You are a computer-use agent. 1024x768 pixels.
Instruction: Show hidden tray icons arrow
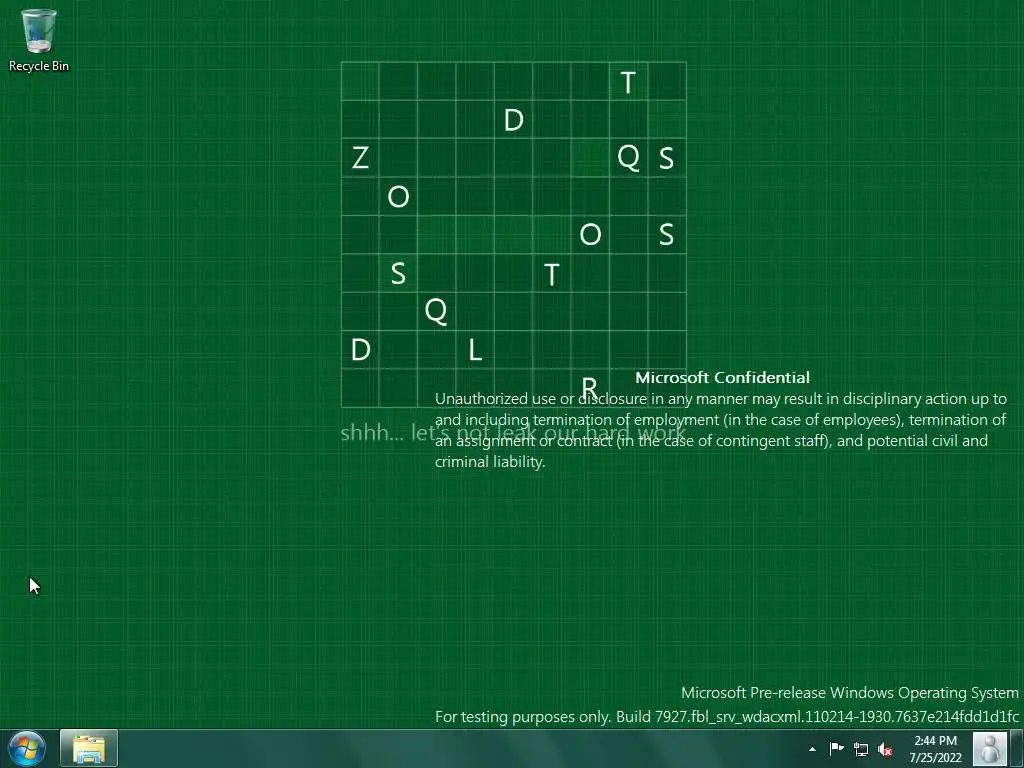812,749
